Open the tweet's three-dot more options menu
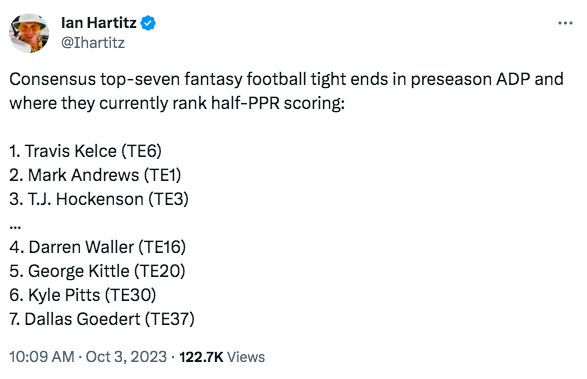Viewport: 587px width, 379px height. tap(565, 23)
